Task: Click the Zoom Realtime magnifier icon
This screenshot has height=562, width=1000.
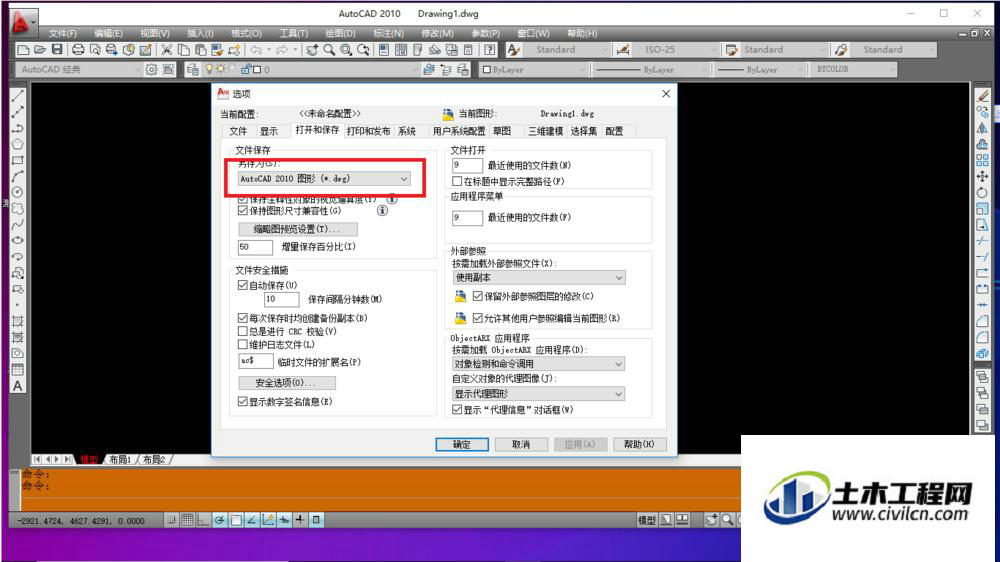Action: click(329, 50)
